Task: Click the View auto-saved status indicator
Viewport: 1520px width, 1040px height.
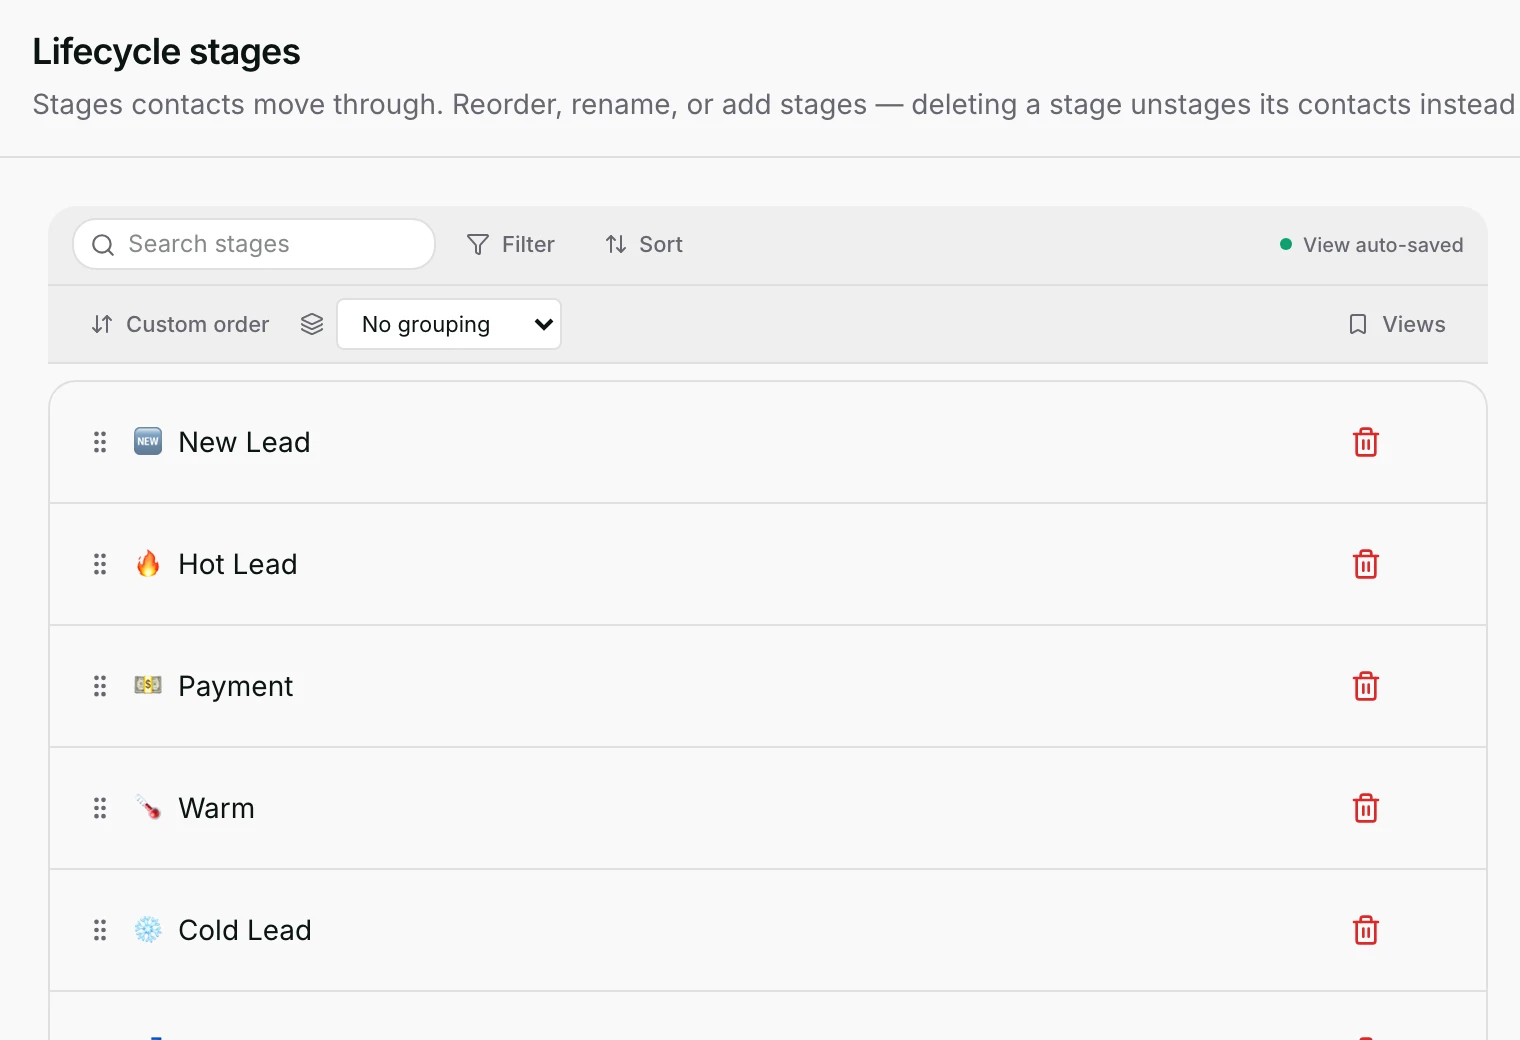Action: click(1371, 245)
